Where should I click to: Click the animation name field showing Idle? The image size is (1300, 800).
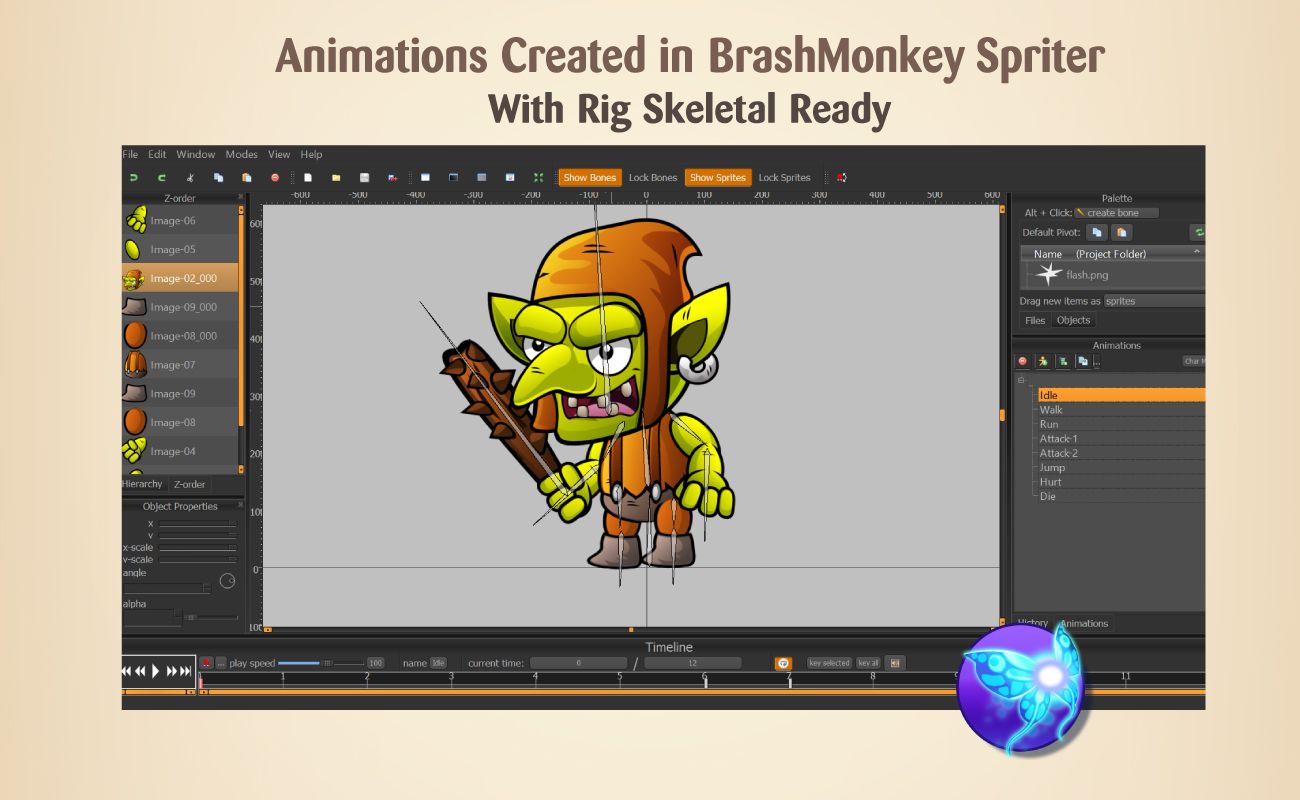438,663
